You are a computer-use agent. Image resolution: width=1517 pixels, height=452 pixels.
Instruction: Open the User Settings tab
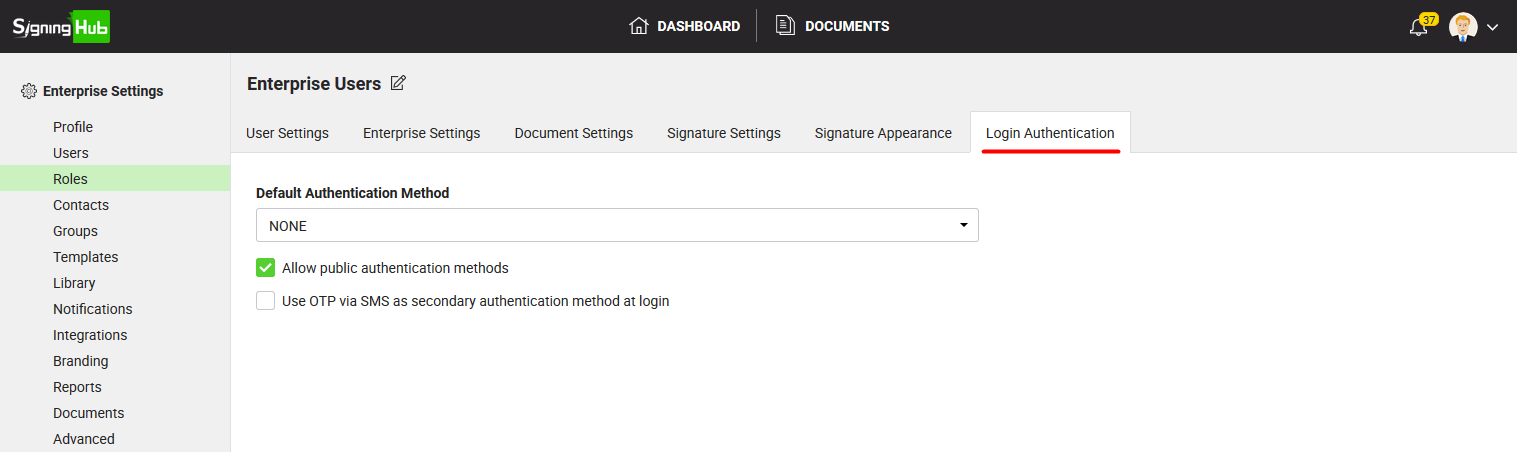[x=287, y=133]
